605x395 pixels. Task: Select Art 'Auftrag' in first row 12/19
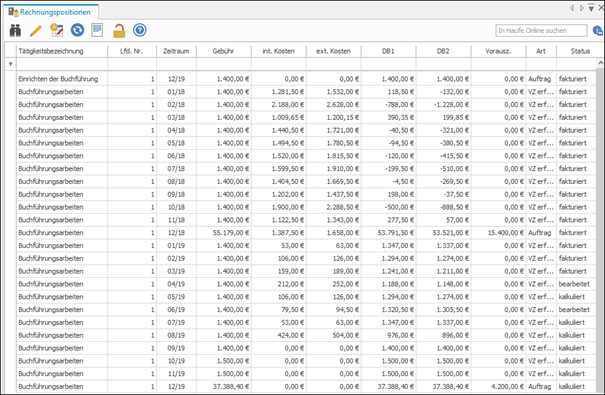tap(541, 79)
